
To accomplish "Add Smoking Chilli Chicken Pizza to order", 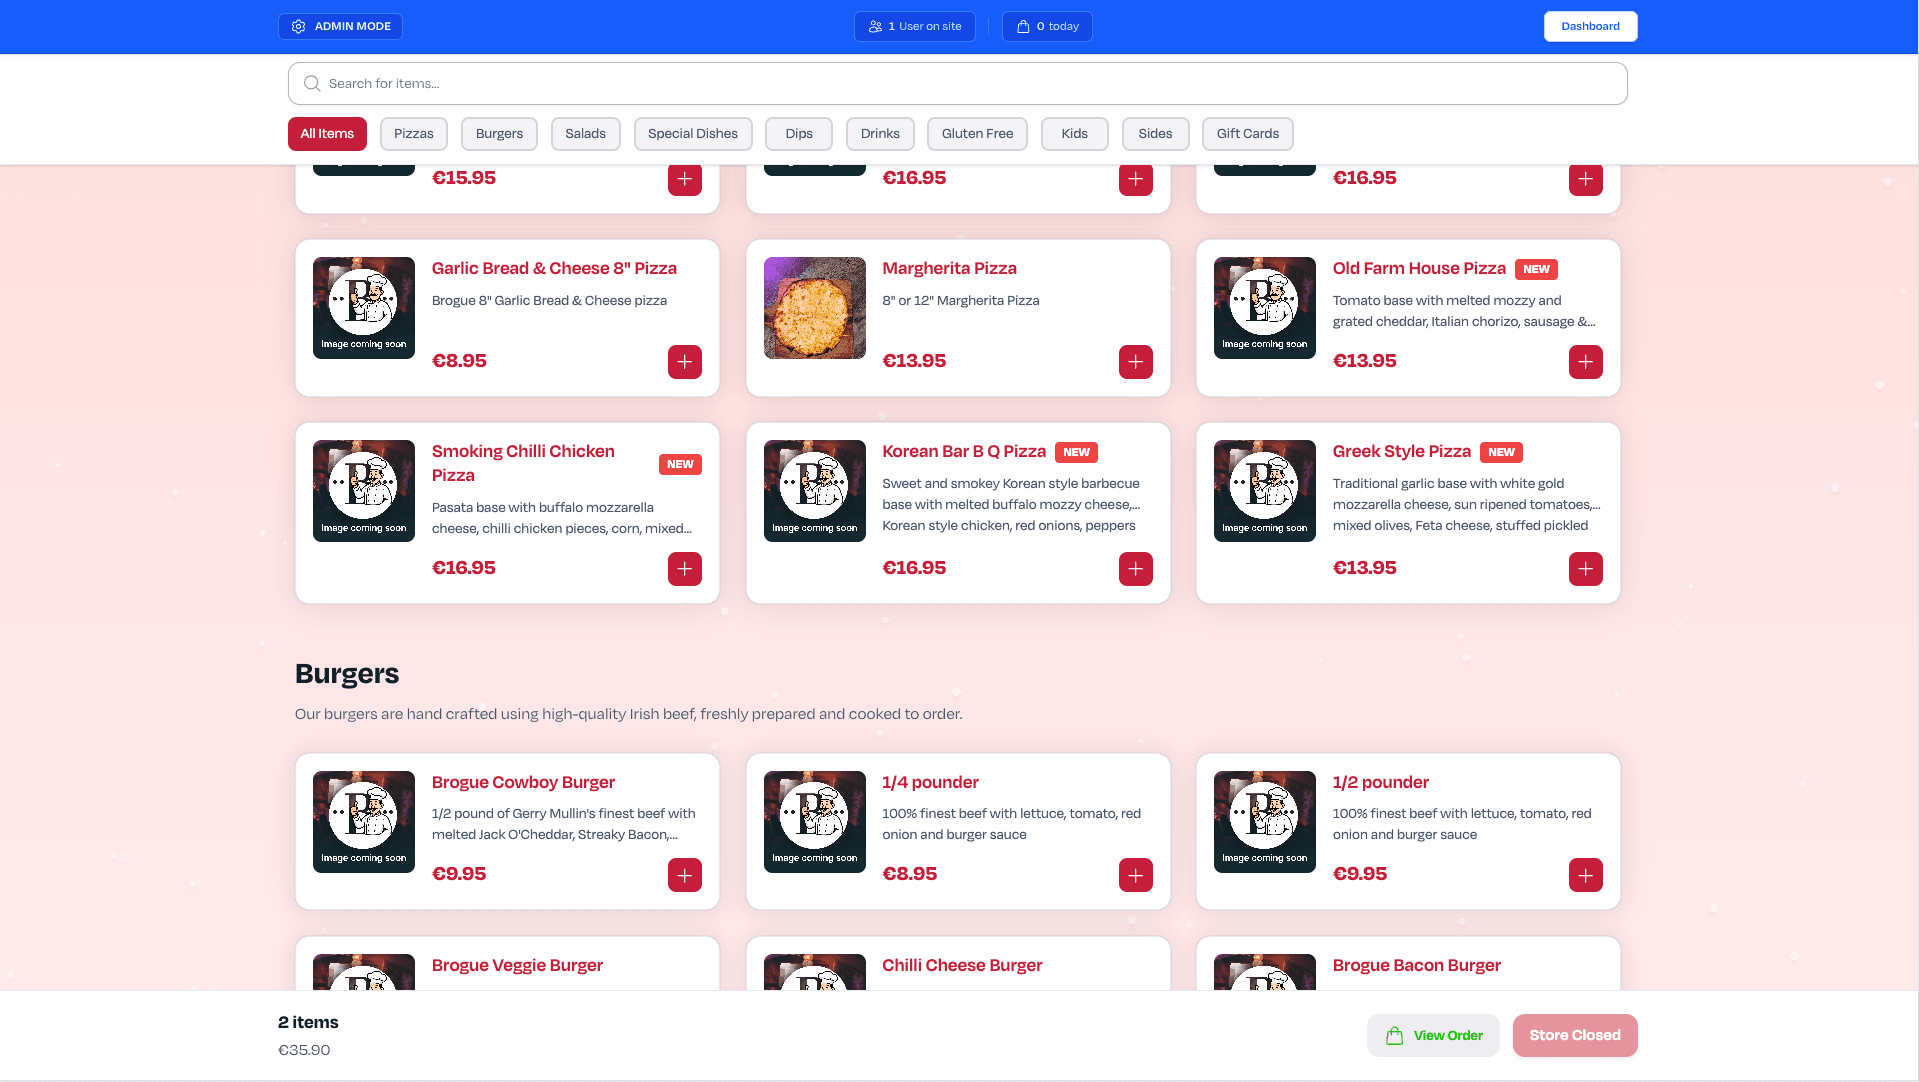I will tap(685, 569).
